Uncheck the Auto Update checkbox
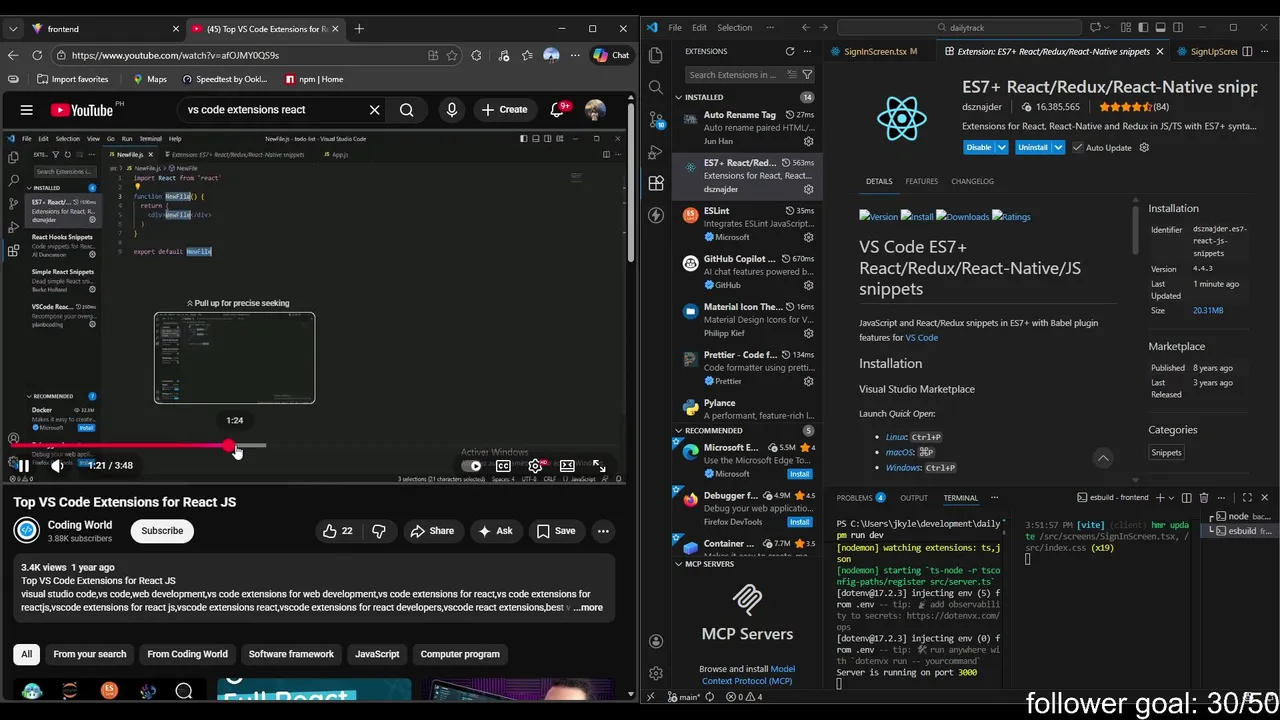The width and height of the screenshot is (1280, 720). (1077, 147)
